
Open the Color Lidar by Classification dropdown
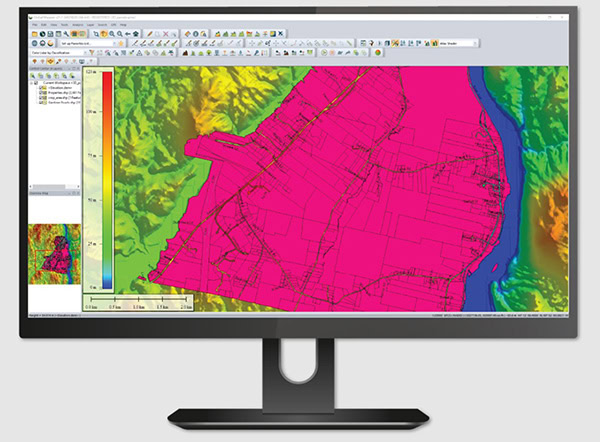tap(59, 53)
